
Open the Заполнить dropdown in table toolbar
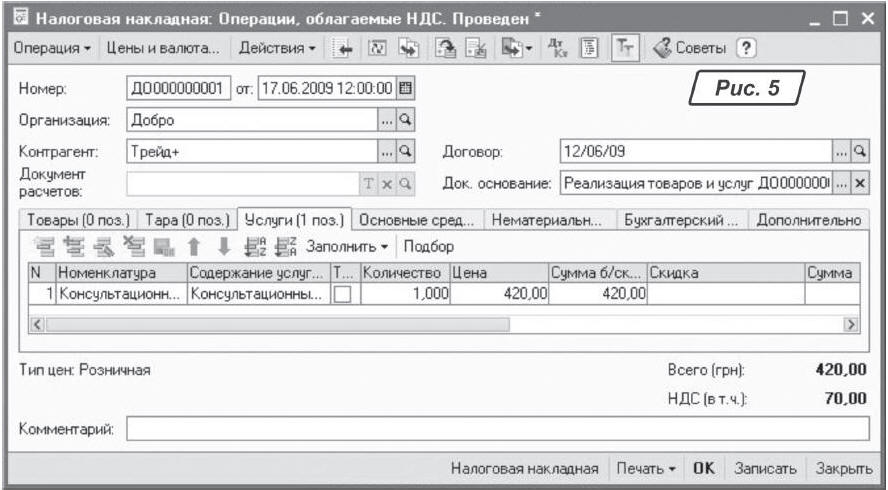pos(347,246)
